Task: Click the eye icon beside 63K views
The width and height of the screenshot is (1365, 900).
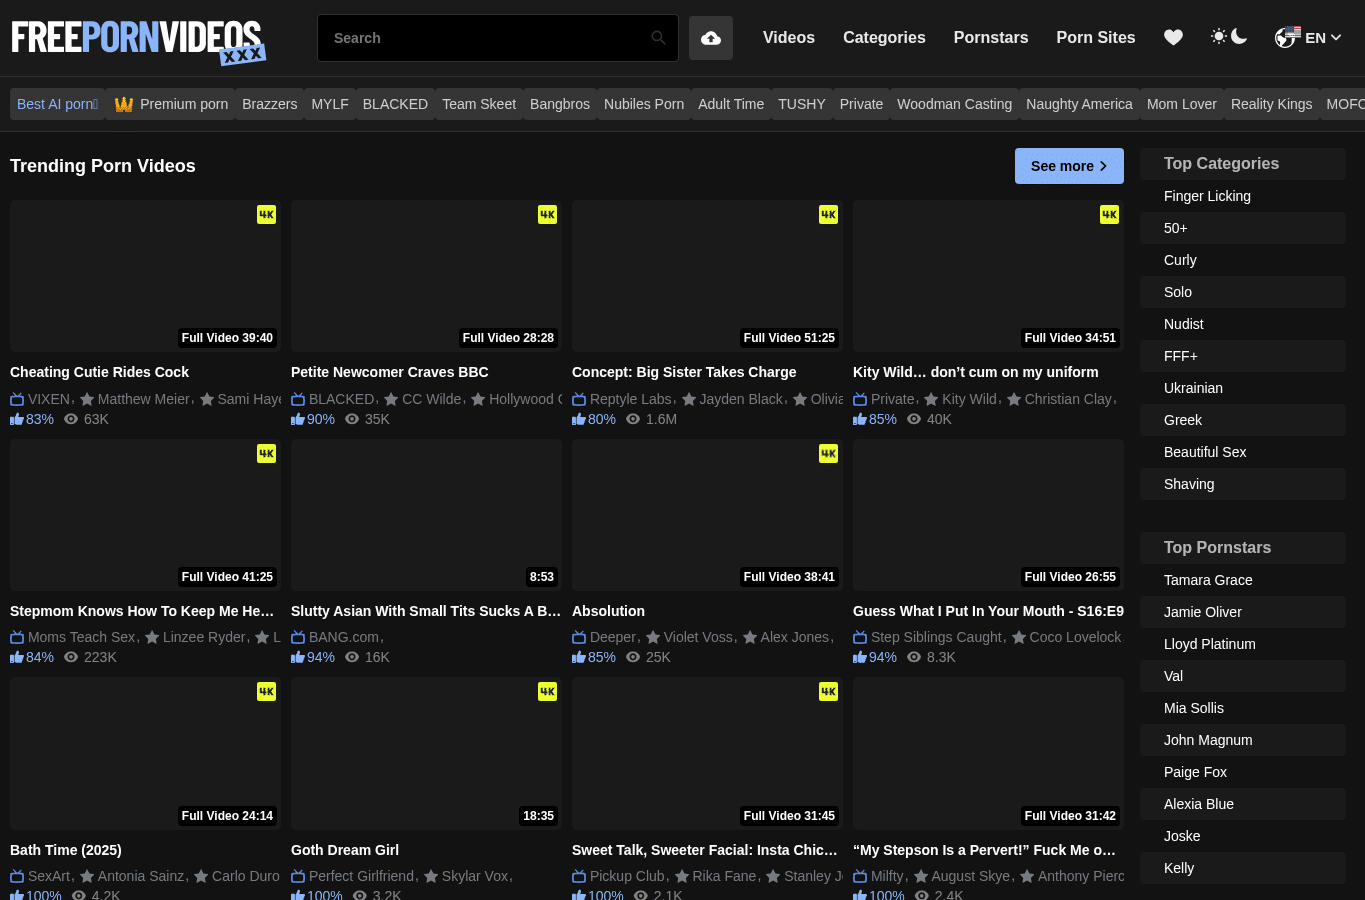Action: click(x=71, y=419)
